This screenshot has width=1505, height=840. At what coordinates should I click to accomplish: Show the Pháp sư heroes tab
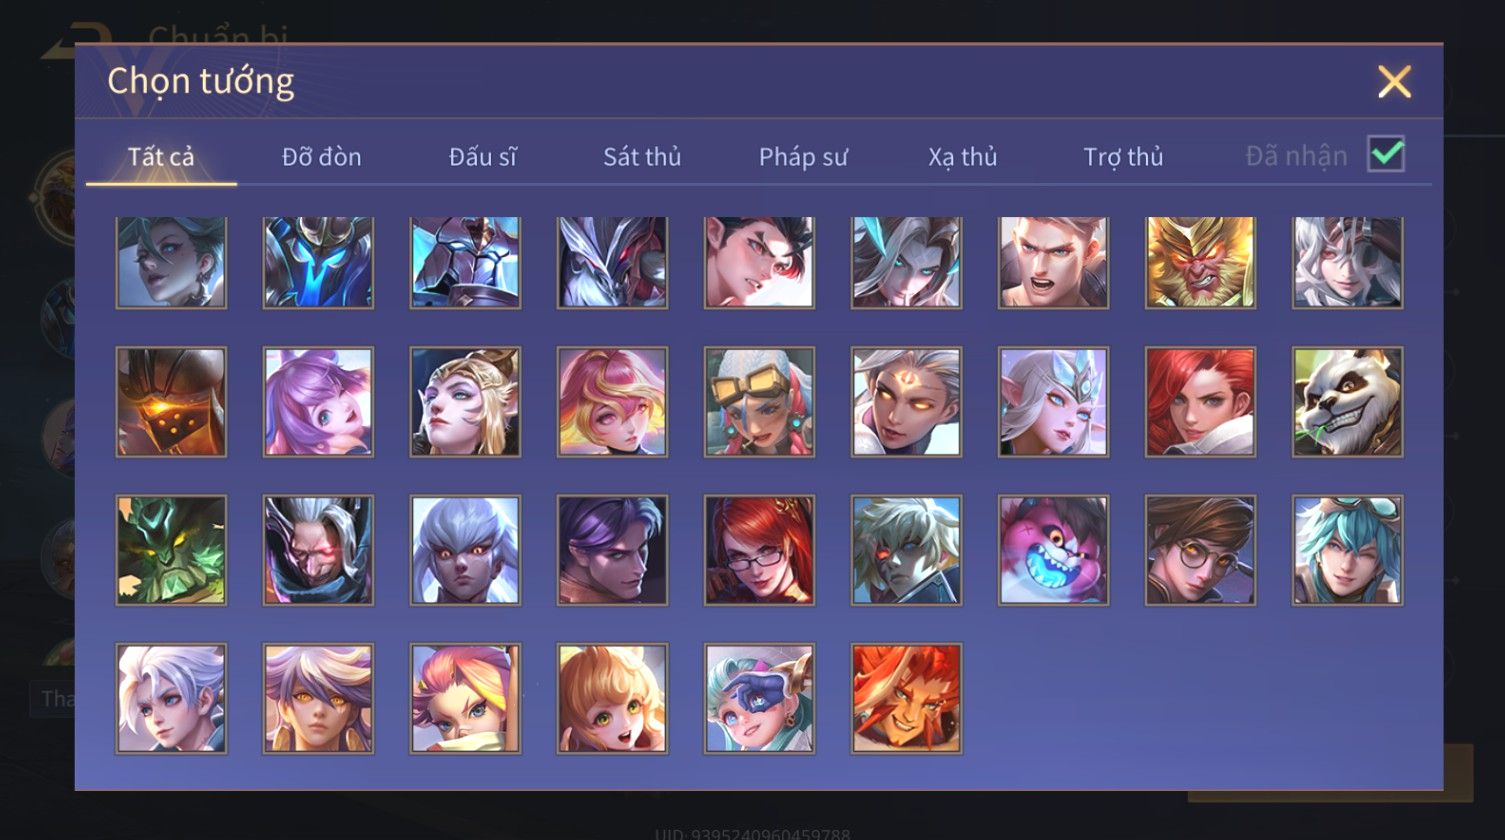[x=803, y=157]
